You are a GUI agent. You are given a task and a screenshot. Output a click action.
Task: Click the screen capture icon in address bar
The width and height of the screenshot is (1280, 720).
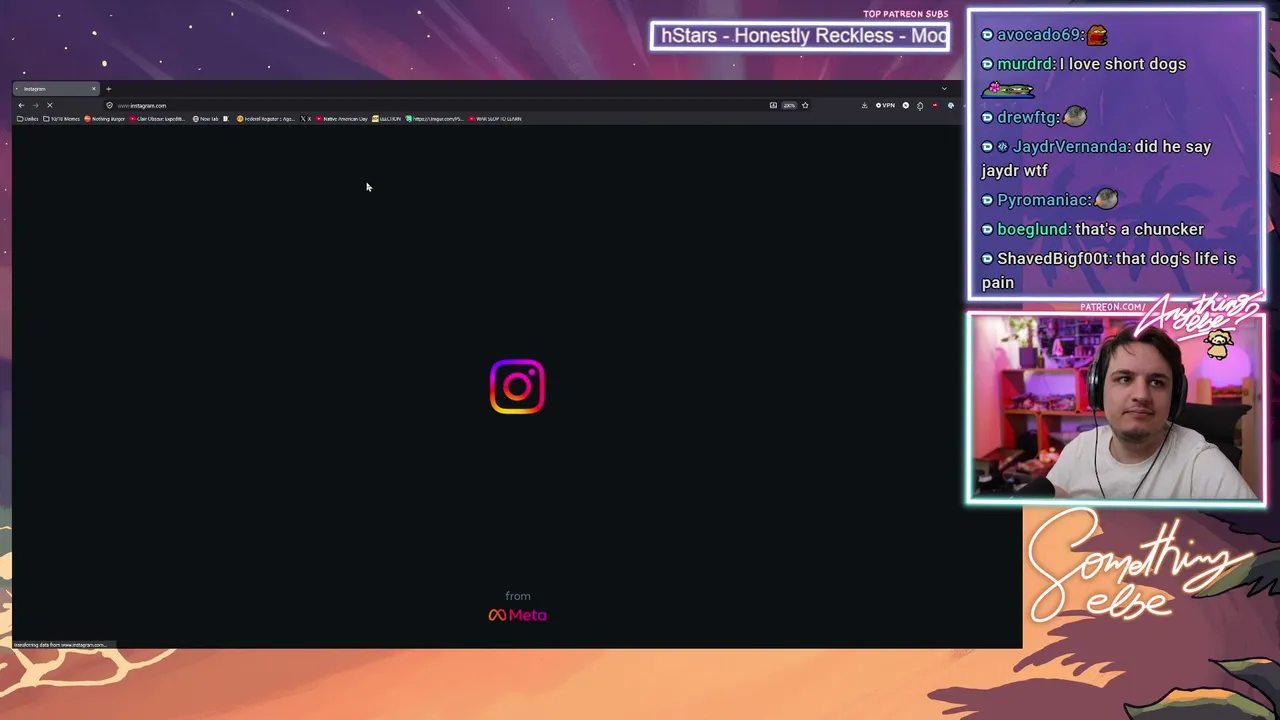point(773,105)
